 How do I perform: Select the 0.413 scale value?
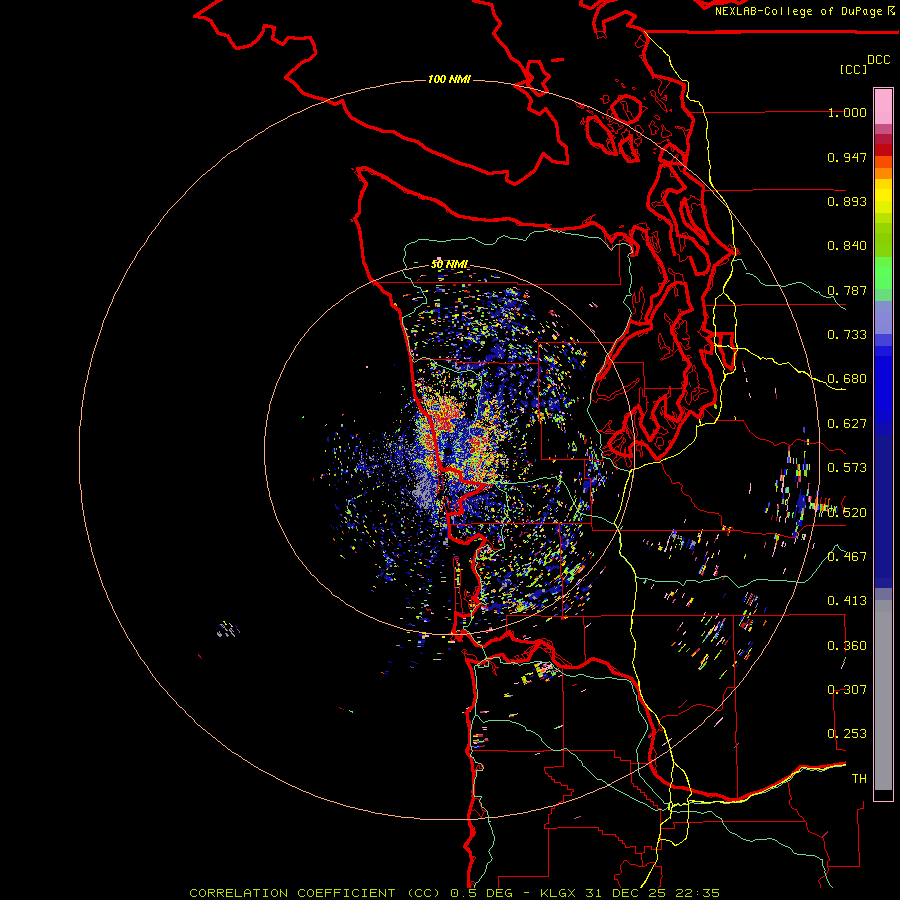pyautogui.click(x=847, y=601)
